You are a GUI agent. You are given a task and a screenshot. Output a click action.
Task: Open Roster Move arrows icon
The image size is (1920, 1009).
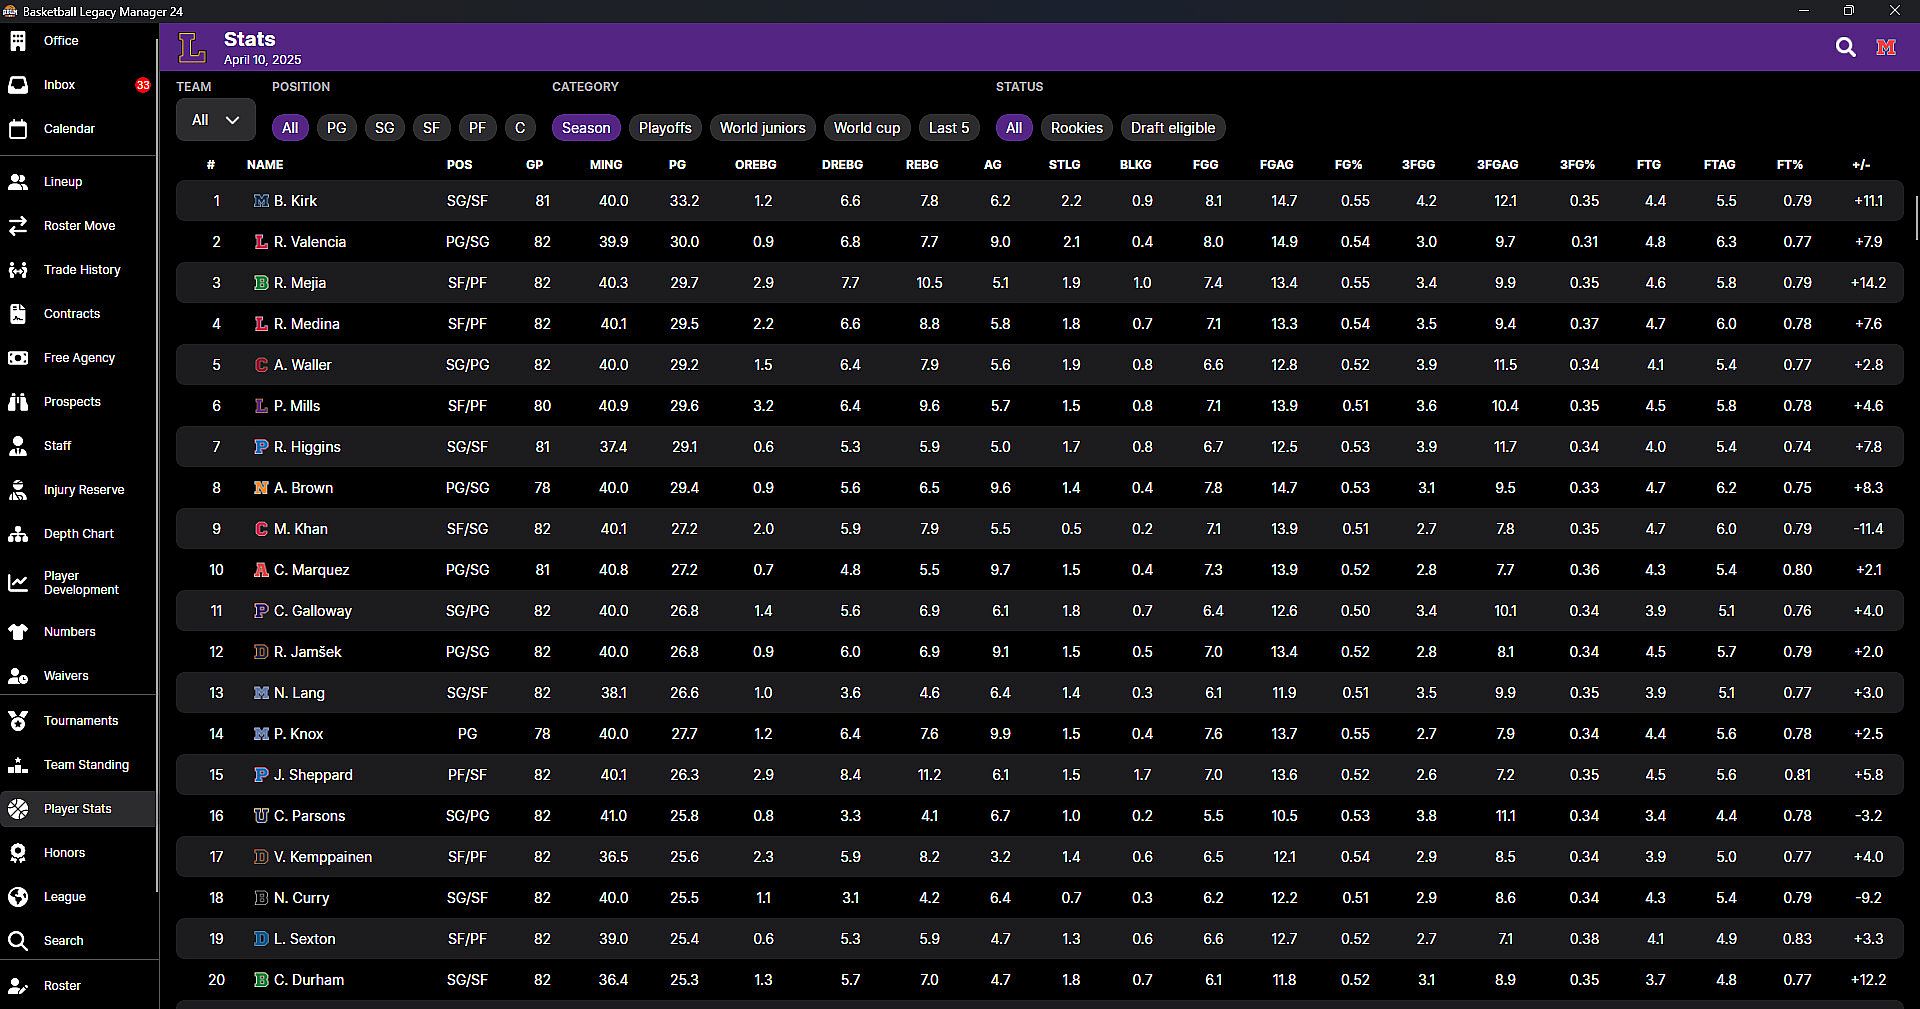18,226
